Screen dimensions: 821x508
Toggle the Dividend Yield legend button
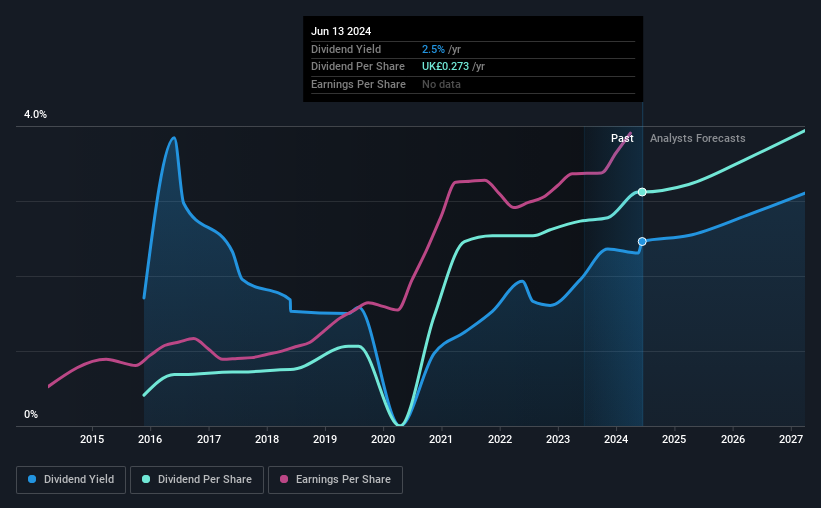(x=71, y=480)
